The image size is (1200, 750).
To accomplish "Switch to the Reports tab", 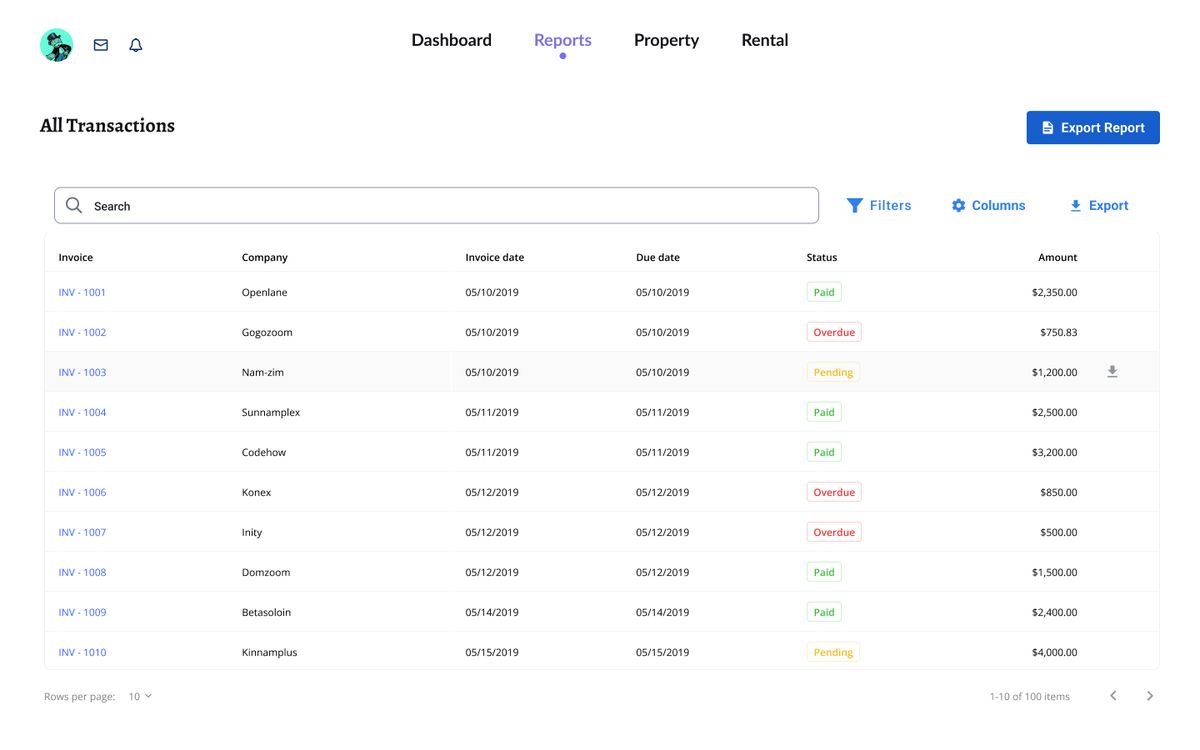I will tap(563, 40).
